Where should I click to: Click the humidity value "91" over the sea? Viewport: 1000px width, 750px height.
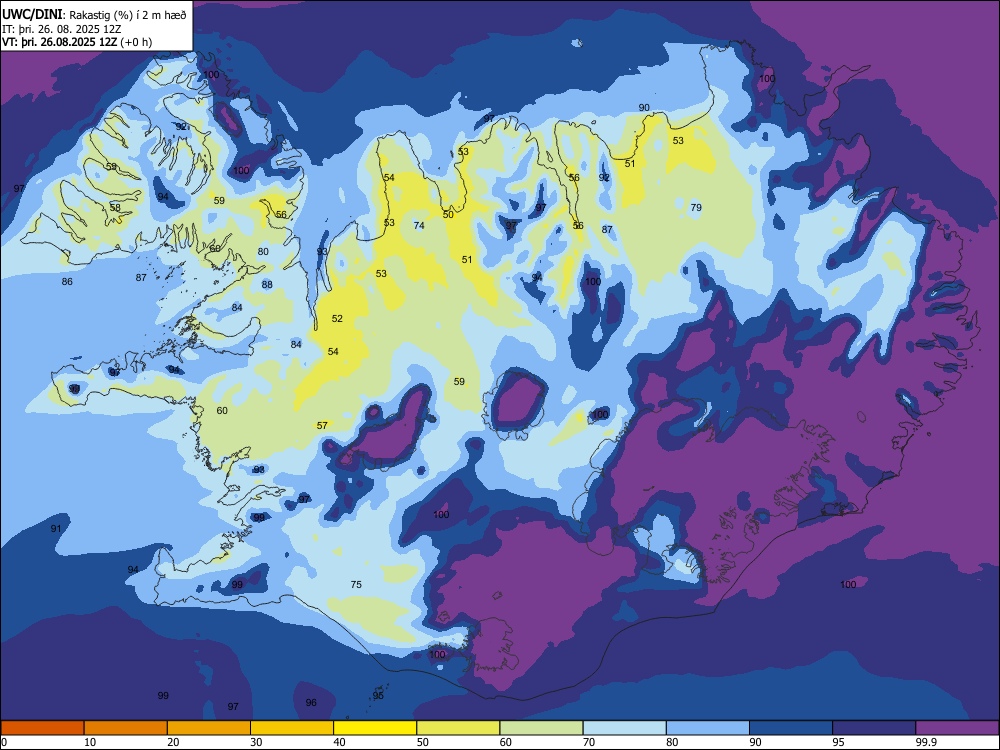56,528
